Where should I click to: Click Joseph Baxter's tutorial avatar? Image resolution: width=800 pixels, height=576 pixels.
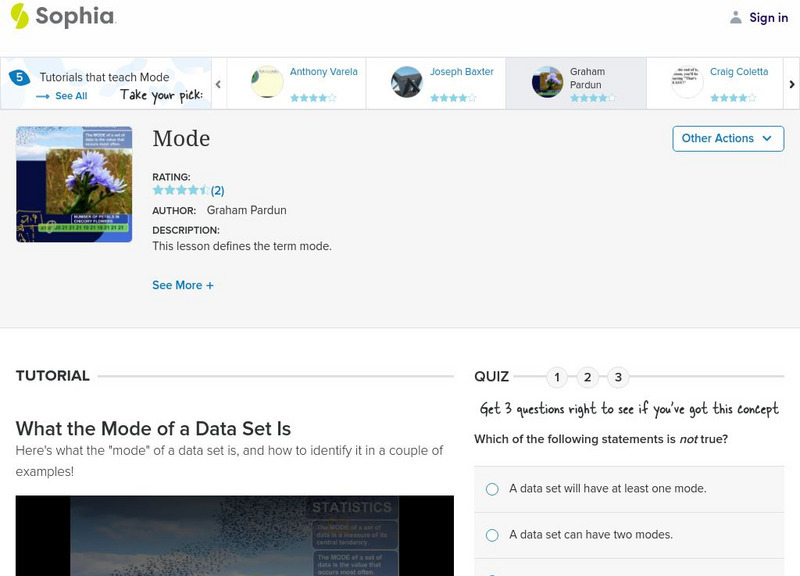tap(407, 82)
